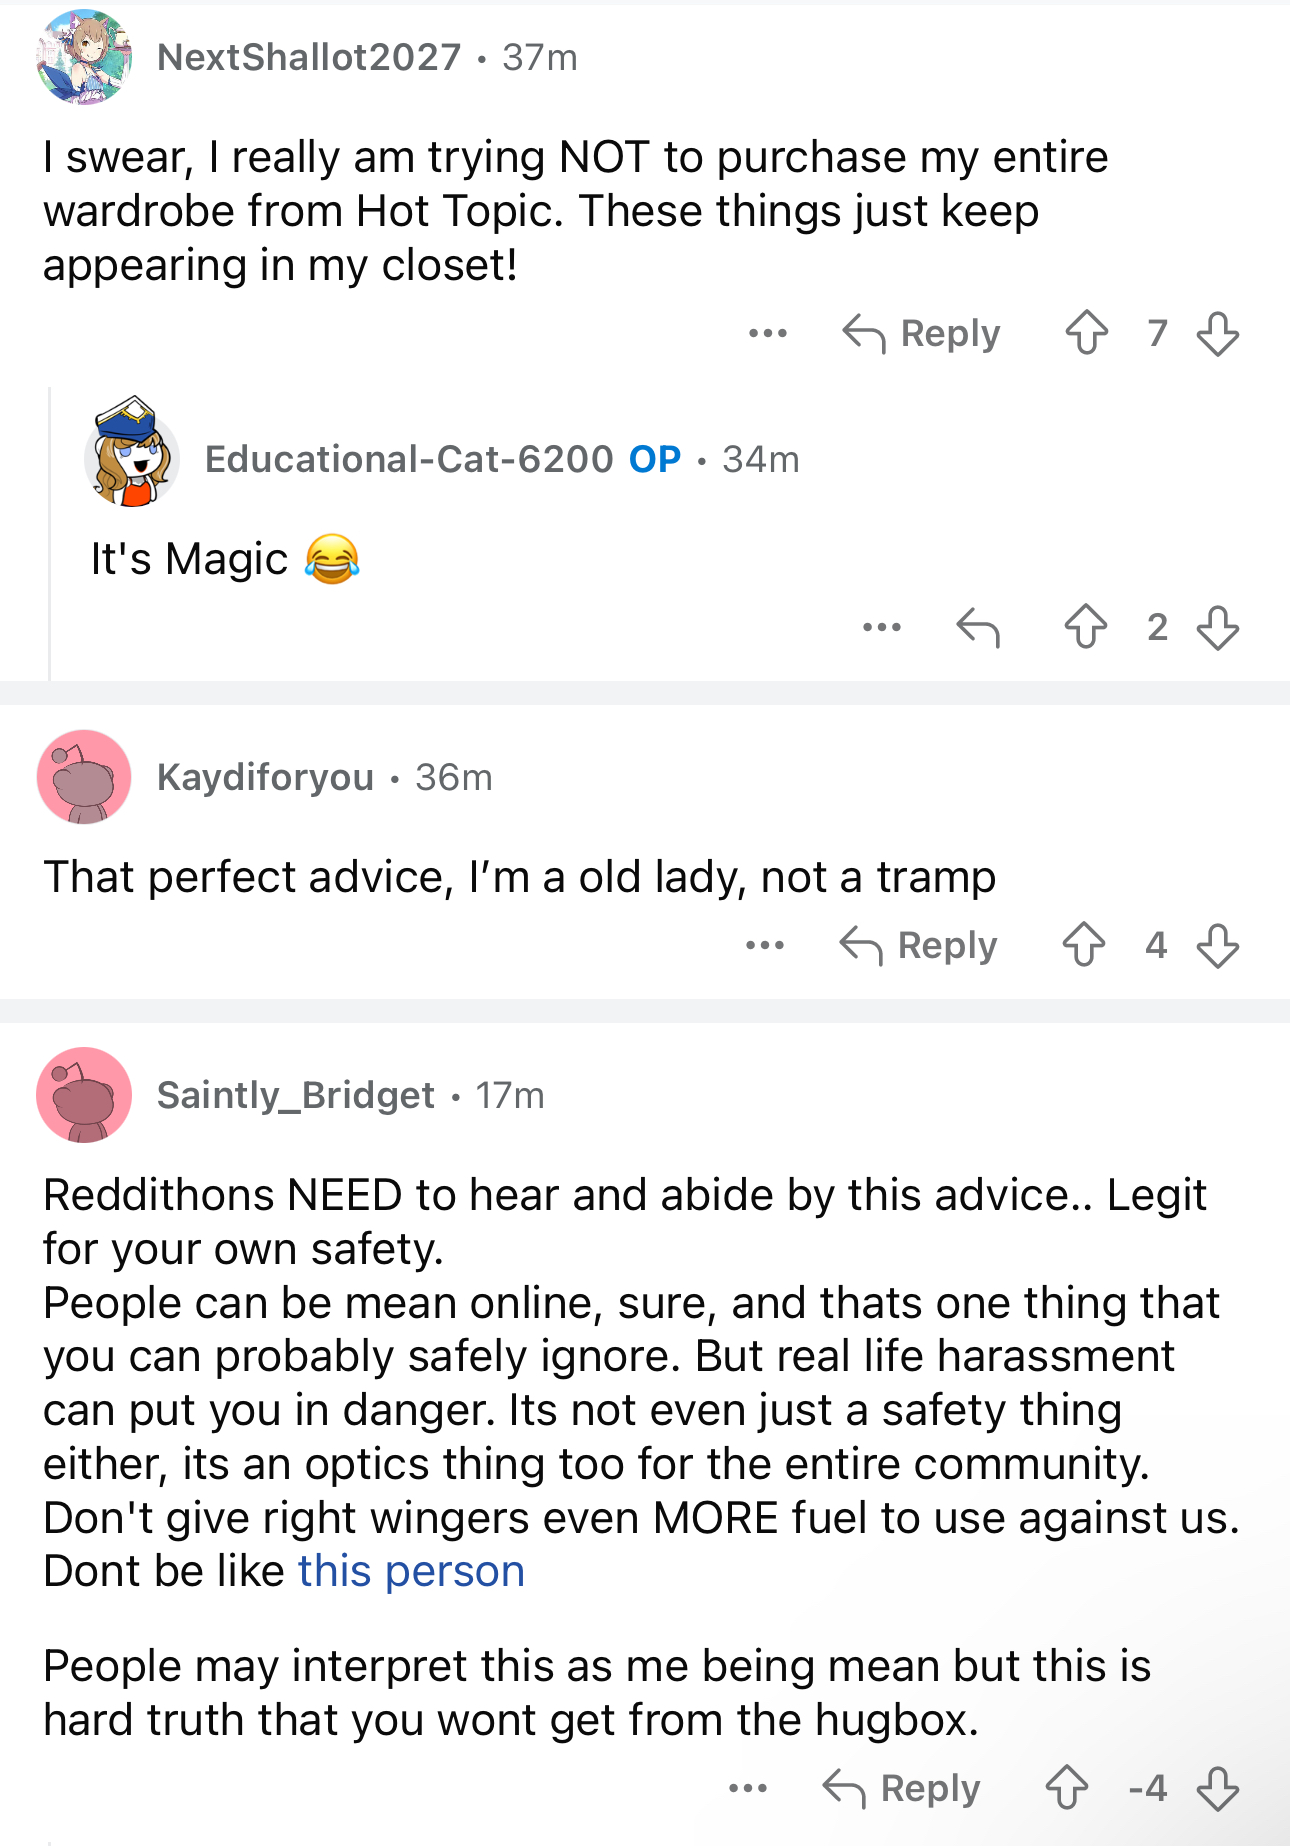This screenshot has height=1846, width=1290.
Task: Reply to Kaydiforyou's comment
Action: tap(918, 945)
